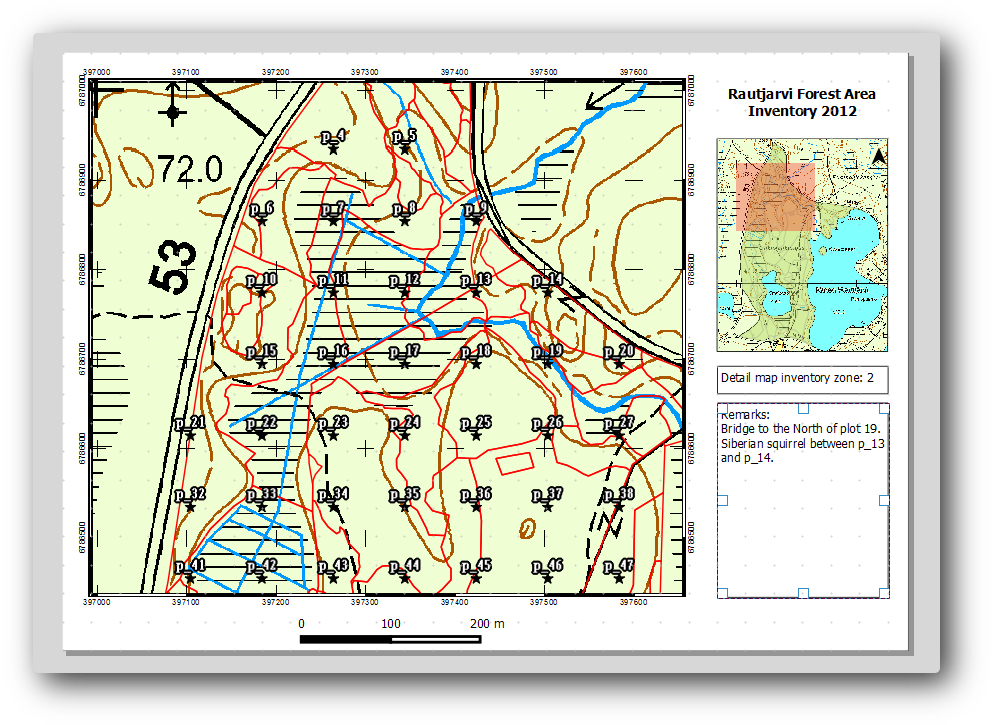
Task: Select the star marker under p_47
Action: click(619, 579)
